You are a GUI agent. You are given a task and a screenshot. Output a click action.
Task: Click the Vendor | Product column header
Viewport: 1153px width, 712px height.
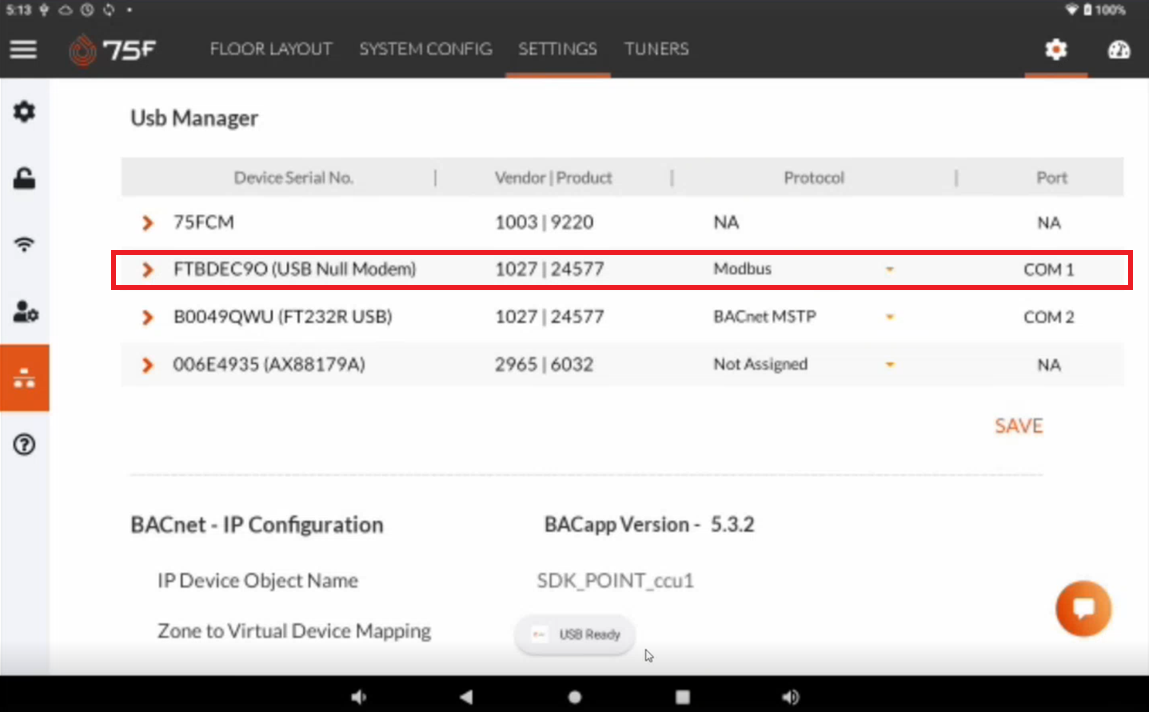pos(553,177)
